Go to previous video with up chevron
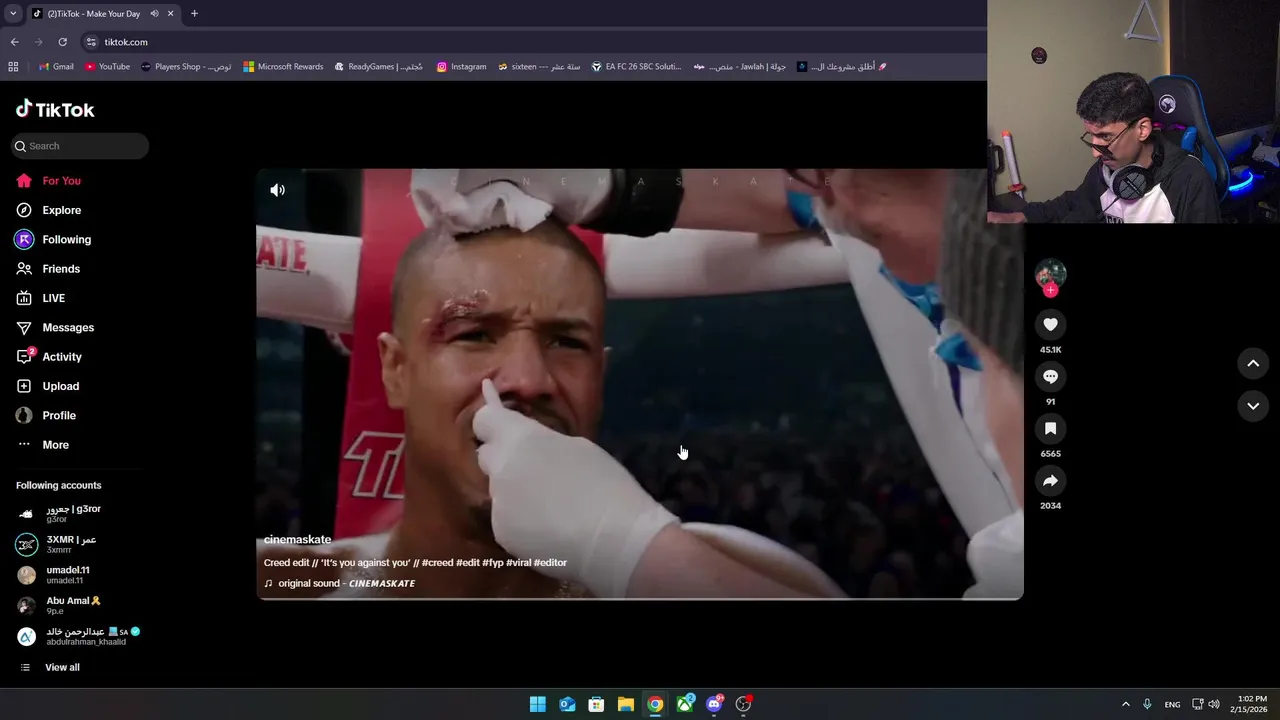Screen dimensions: 1280x720 pos(1253,363)
